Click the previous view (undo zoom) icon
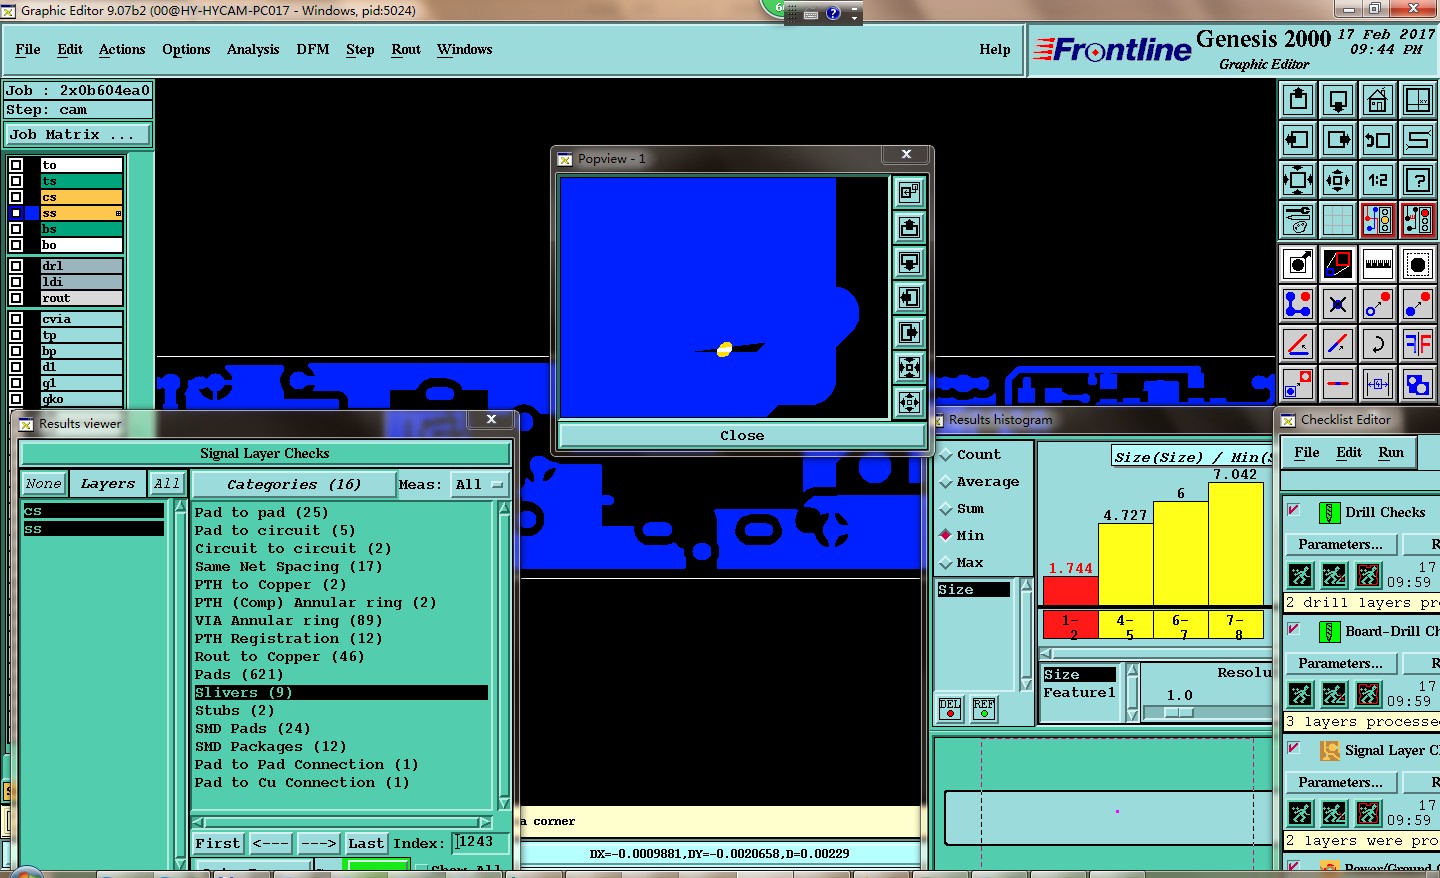This screenshot has width=1440, height=878. [x=1378, y=140]
